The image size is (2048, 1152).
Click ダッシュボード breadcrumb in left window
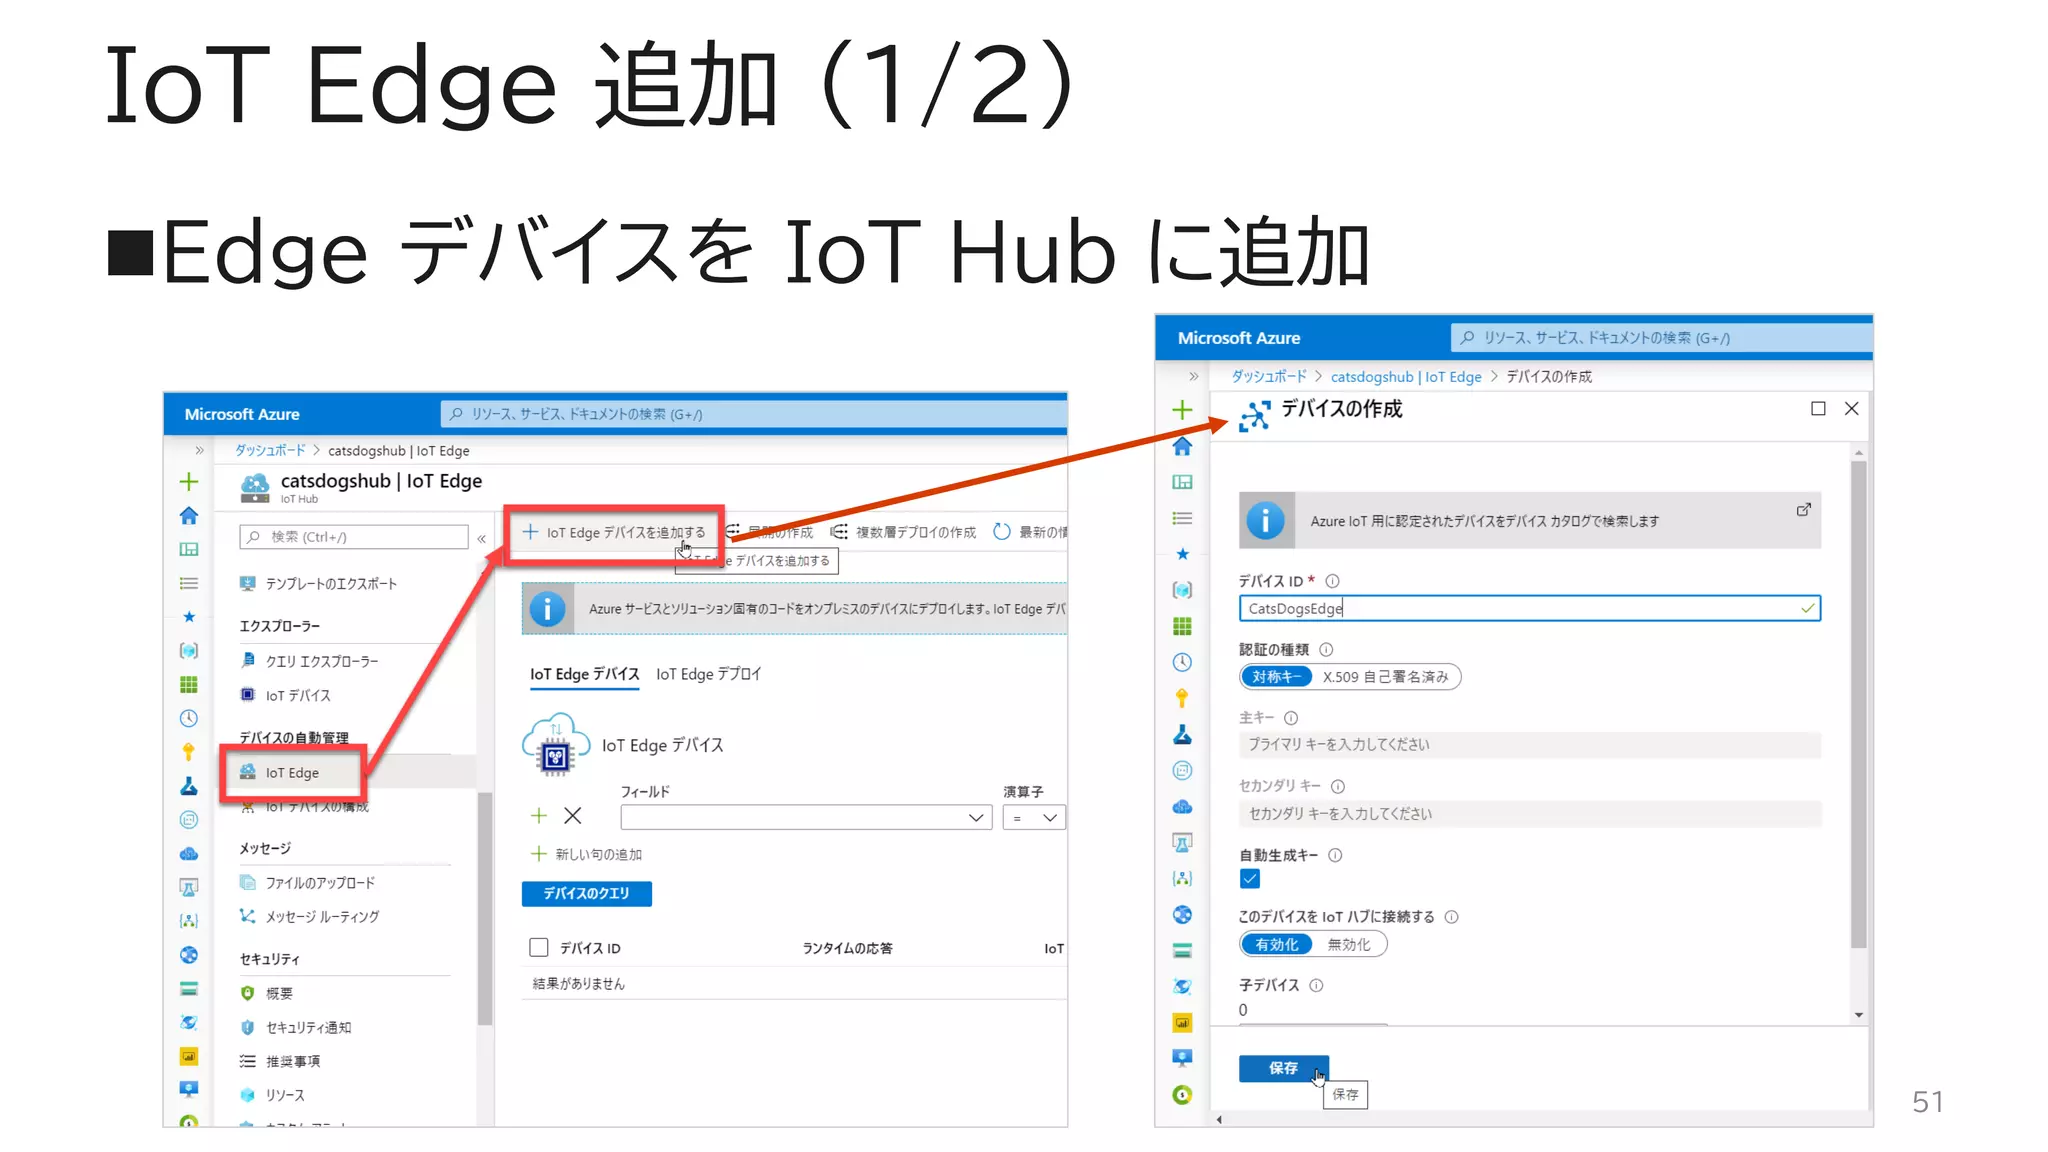point(270,450)
